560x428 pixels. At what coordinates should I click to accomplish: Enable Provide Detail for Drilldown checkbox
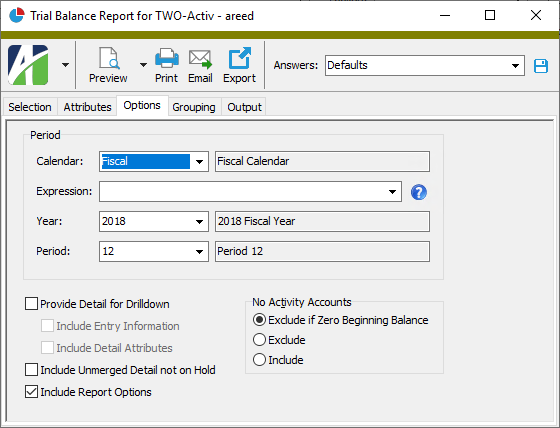point(31,304)
